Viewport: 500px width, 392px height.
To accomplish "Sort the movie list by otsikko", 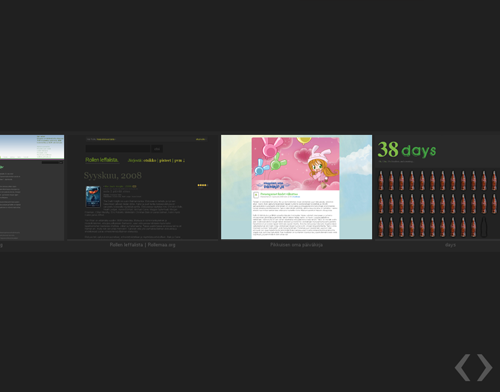I will tap(150, 160).
